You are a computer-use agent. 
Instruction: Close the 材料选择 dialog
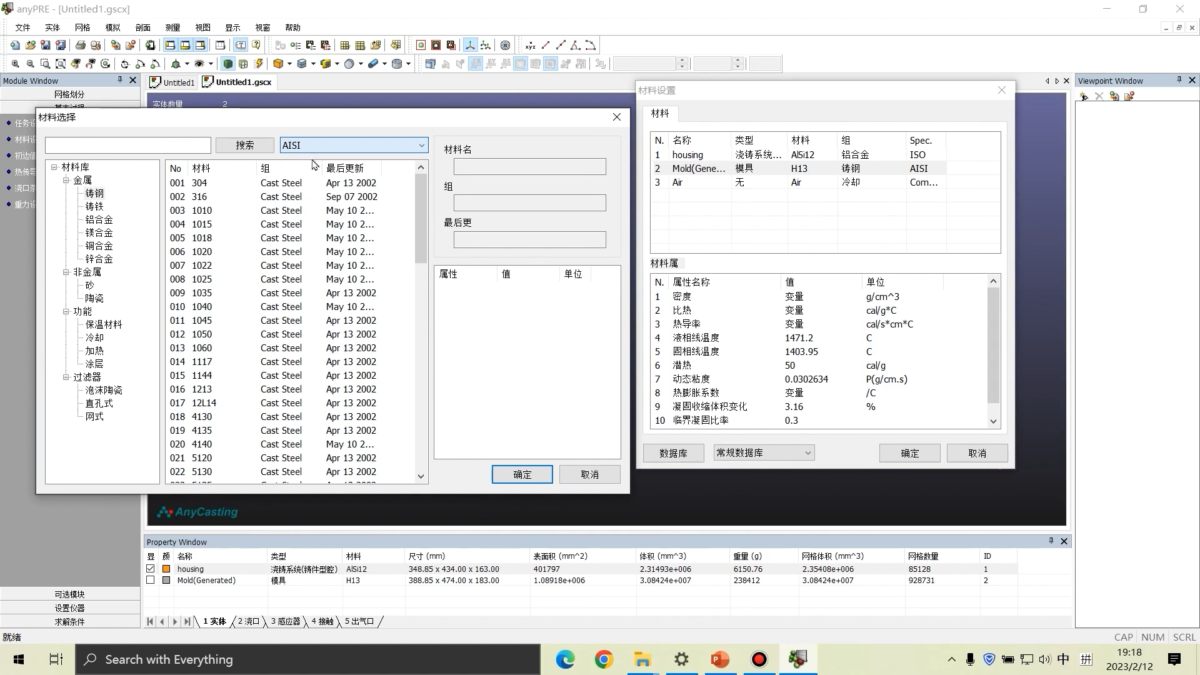[616, 117]
